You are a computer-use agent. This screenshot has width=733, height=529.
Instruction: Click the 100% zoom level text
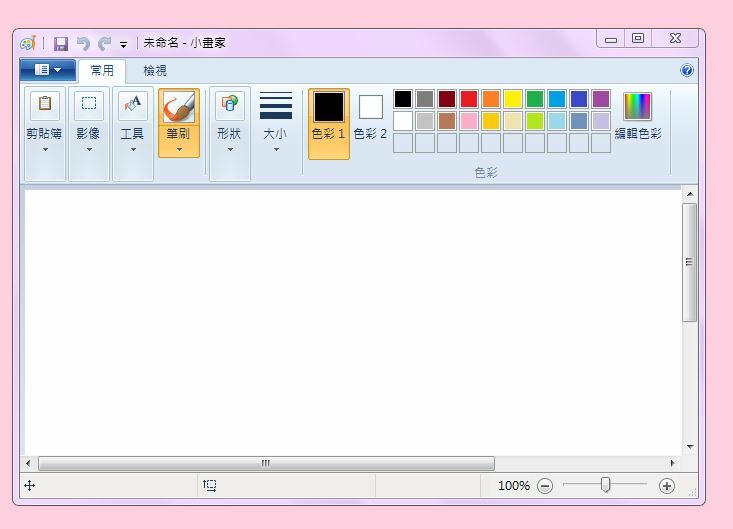click(514, 486)
